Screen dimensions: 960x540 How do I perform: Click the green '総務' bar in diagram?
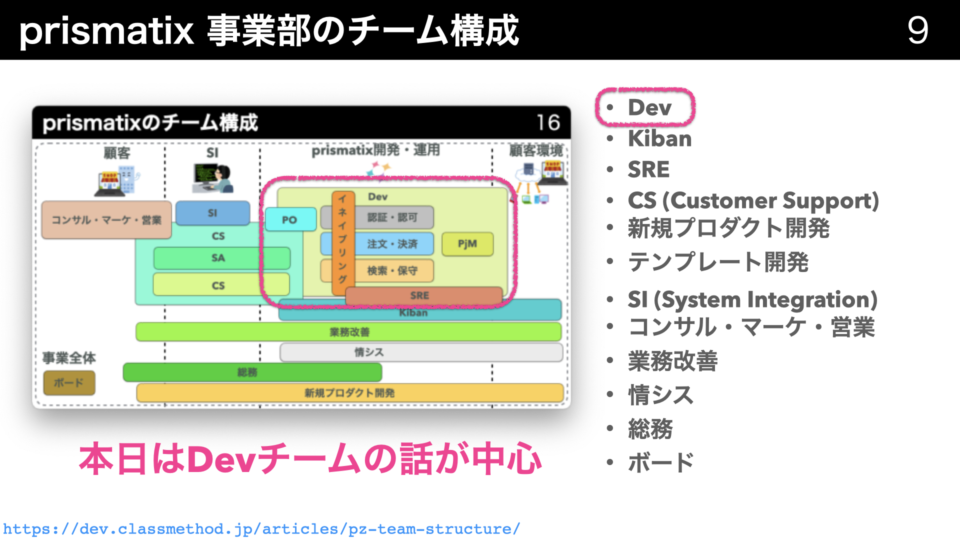tap(252, 372)
